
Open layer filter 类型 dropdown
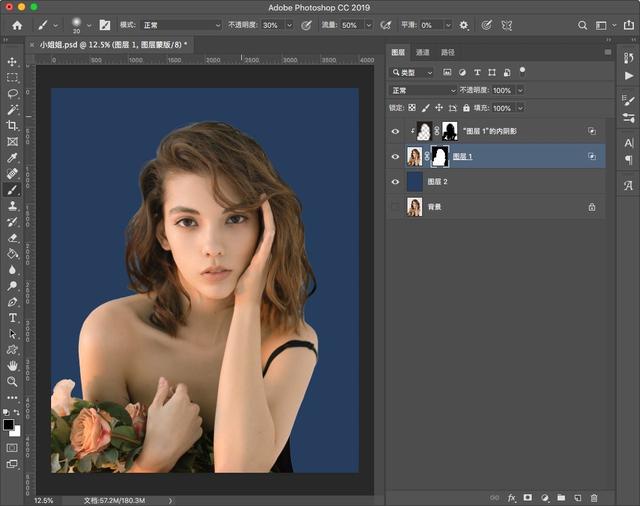tap(412, 73)
